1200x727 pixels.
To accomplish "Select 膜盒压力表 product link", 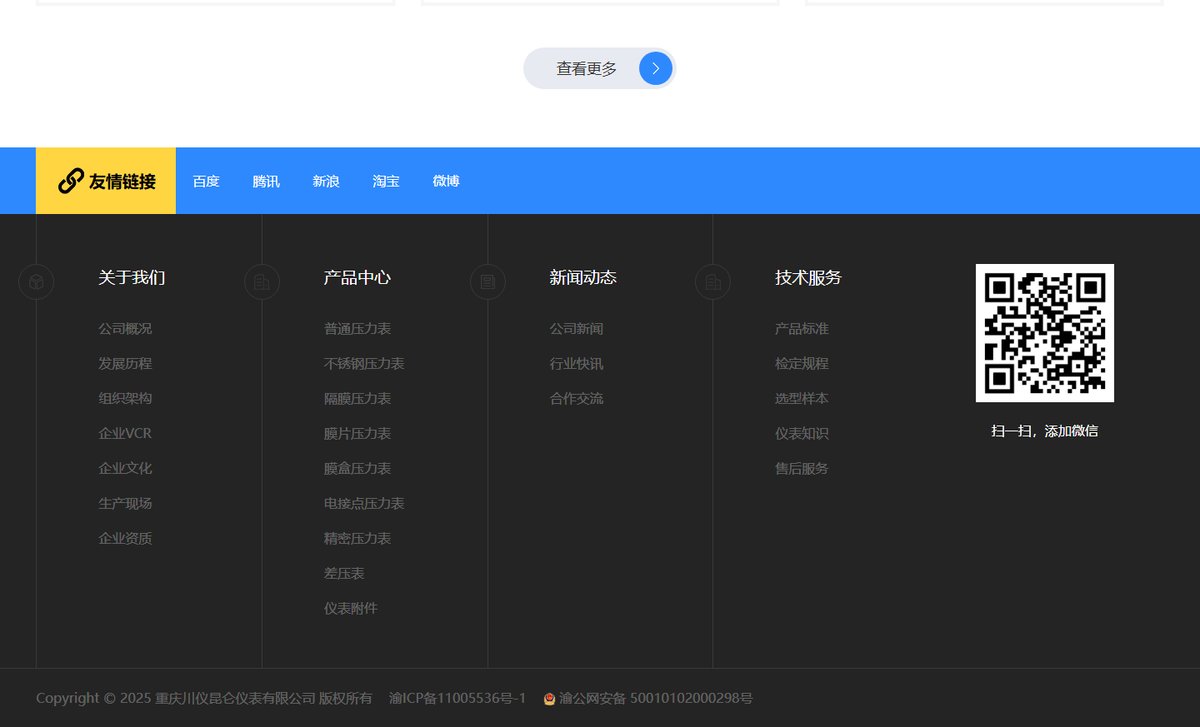I will 357,468.
